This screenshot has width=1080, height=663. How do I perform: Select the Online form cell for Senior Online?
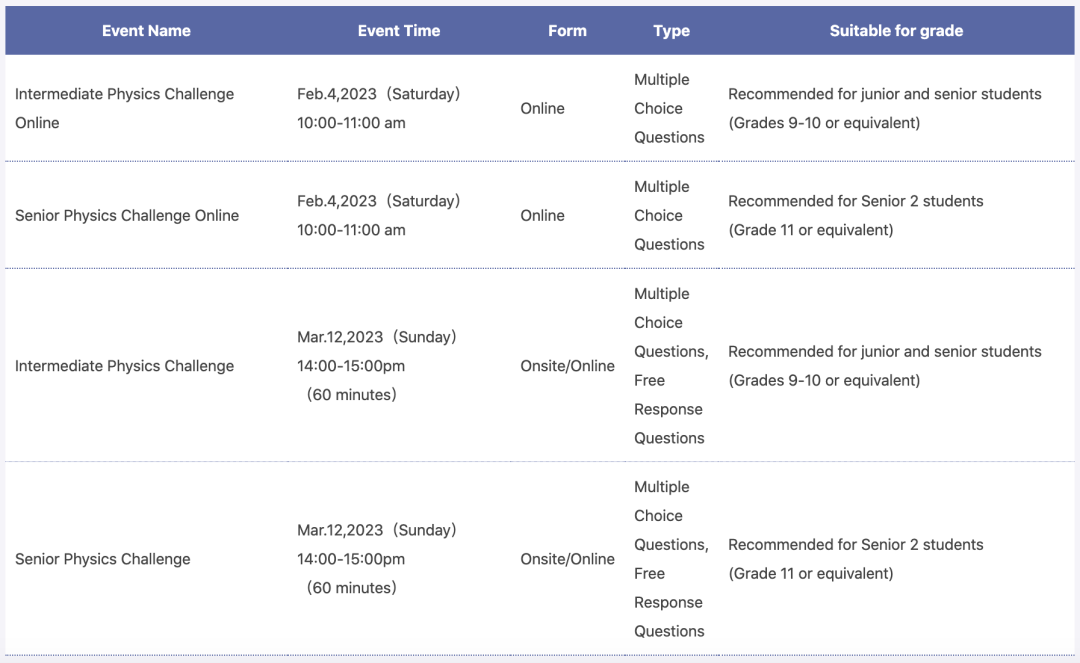pyautogui.click(x=542, y=215)
